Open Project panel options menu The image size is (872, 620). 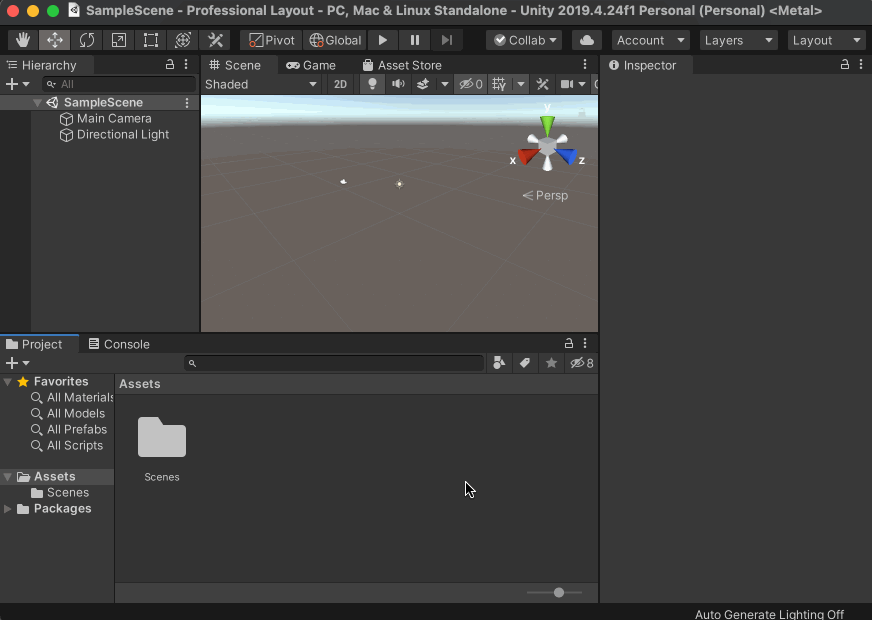(x=584, y=343)
